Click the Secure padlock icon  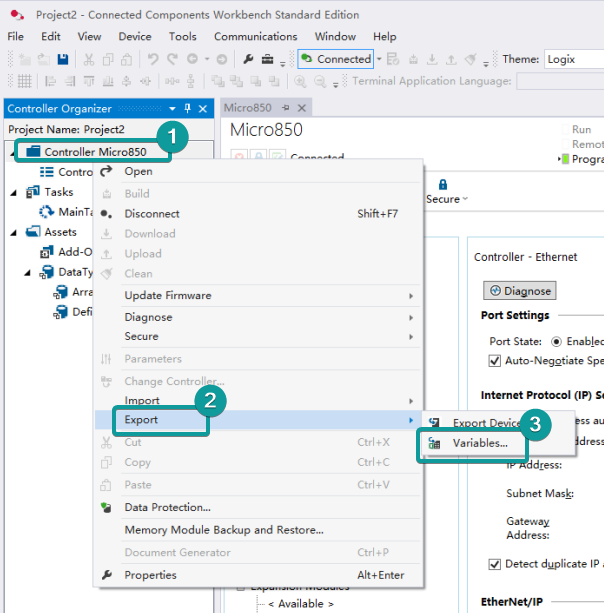point(442,185)
